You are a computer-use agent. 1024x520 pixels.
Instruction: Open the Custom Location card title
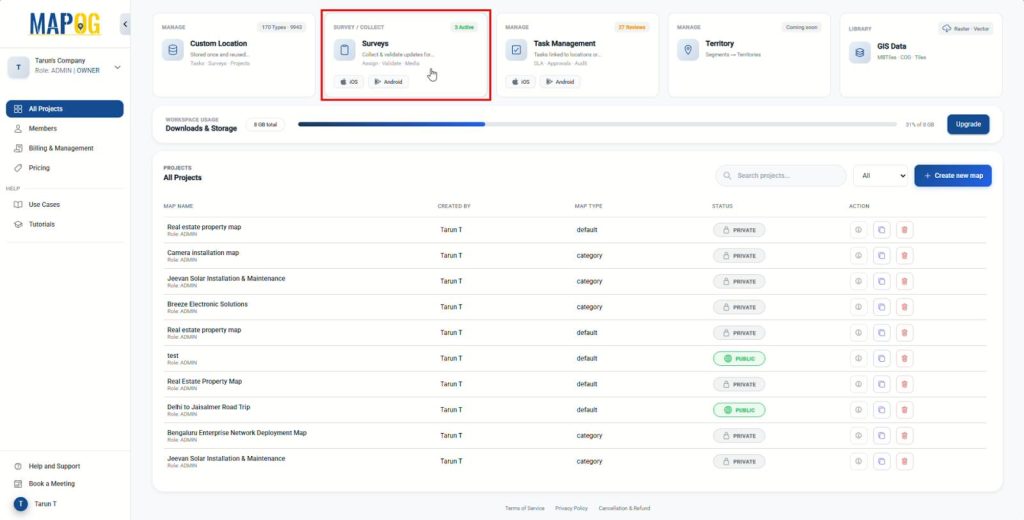(x=219, y=44)
